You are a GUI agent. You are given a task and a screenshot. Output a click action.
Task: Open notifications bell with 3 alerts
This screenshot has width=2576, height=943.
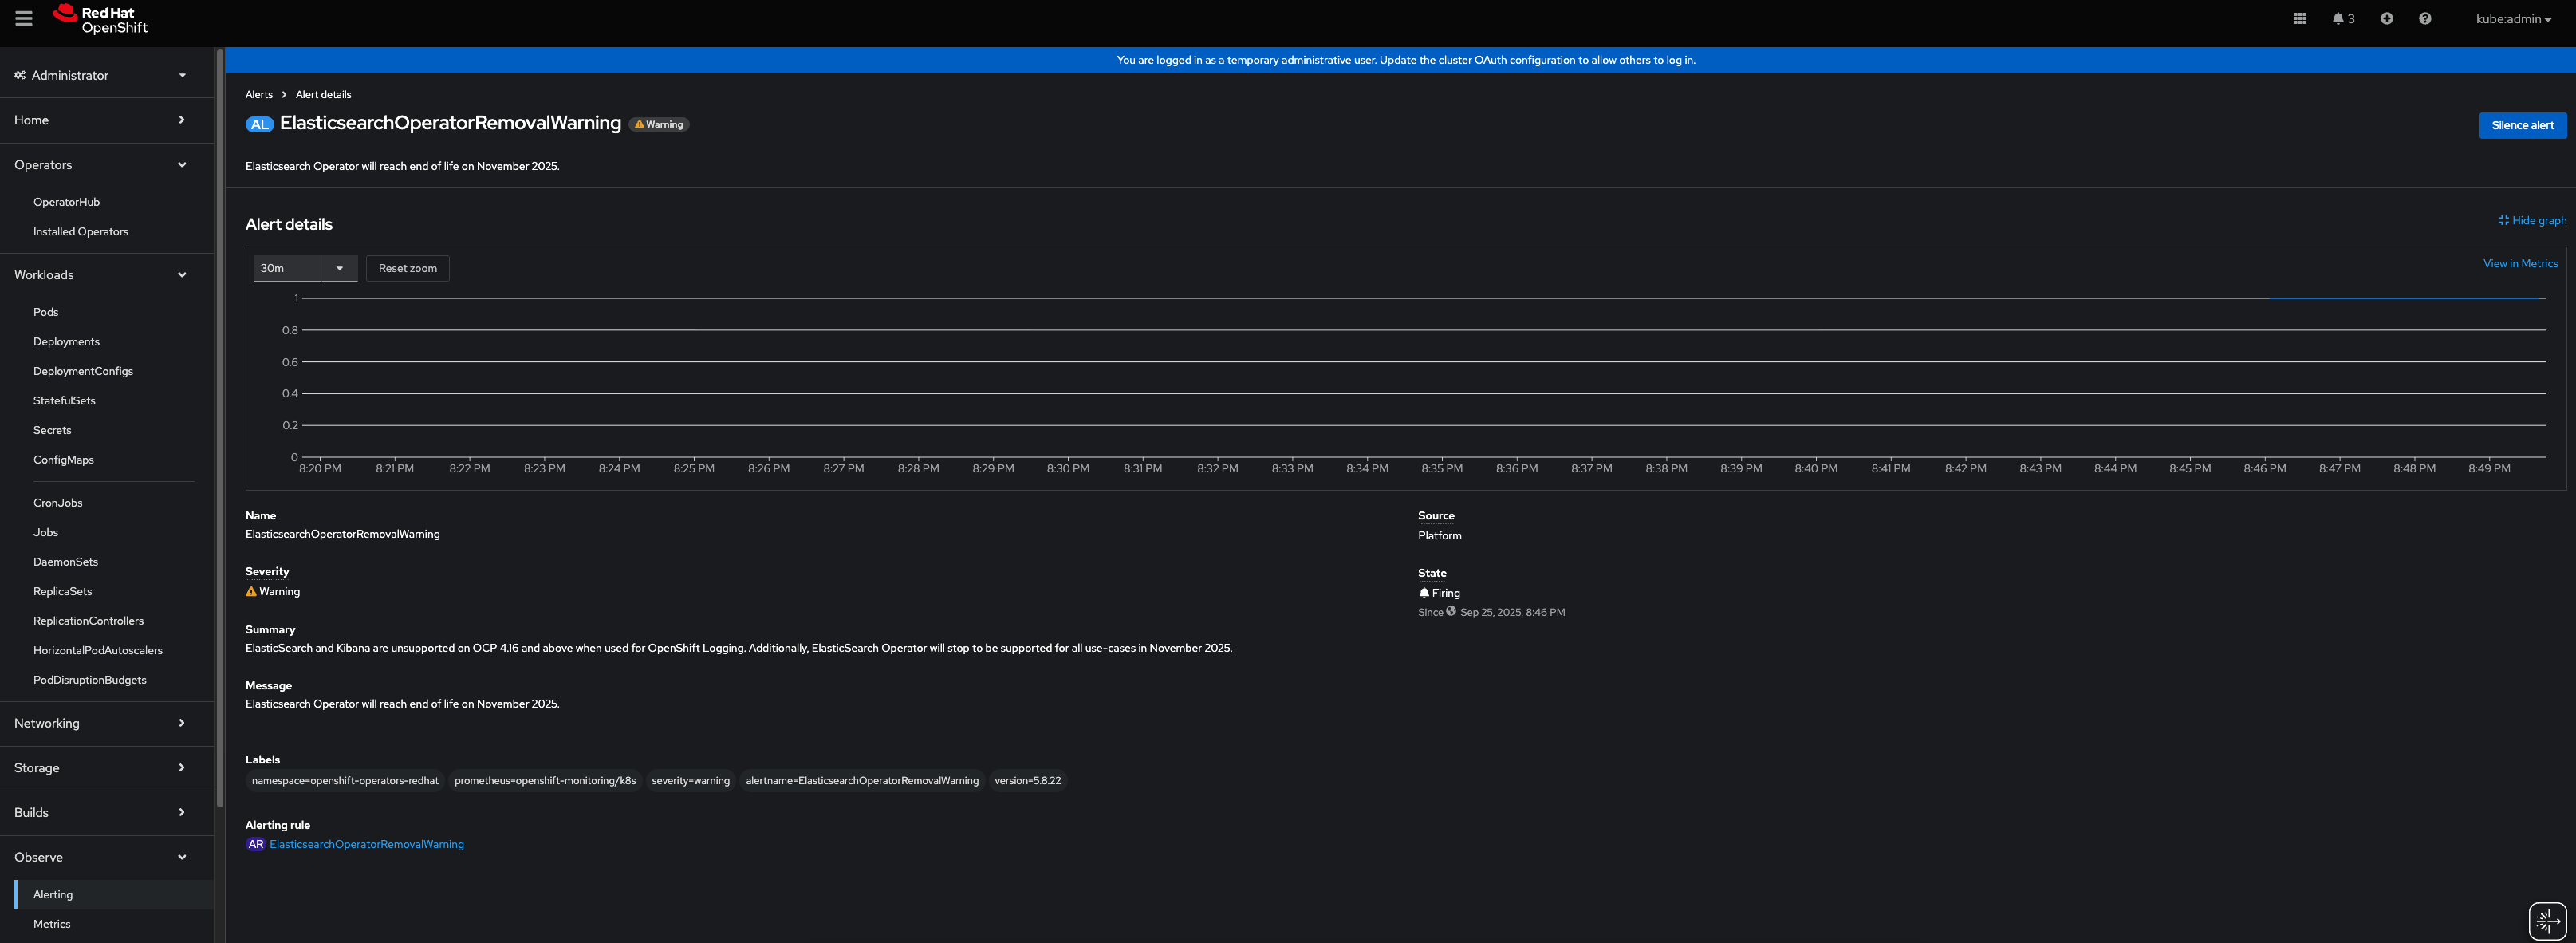(2343, 19)
